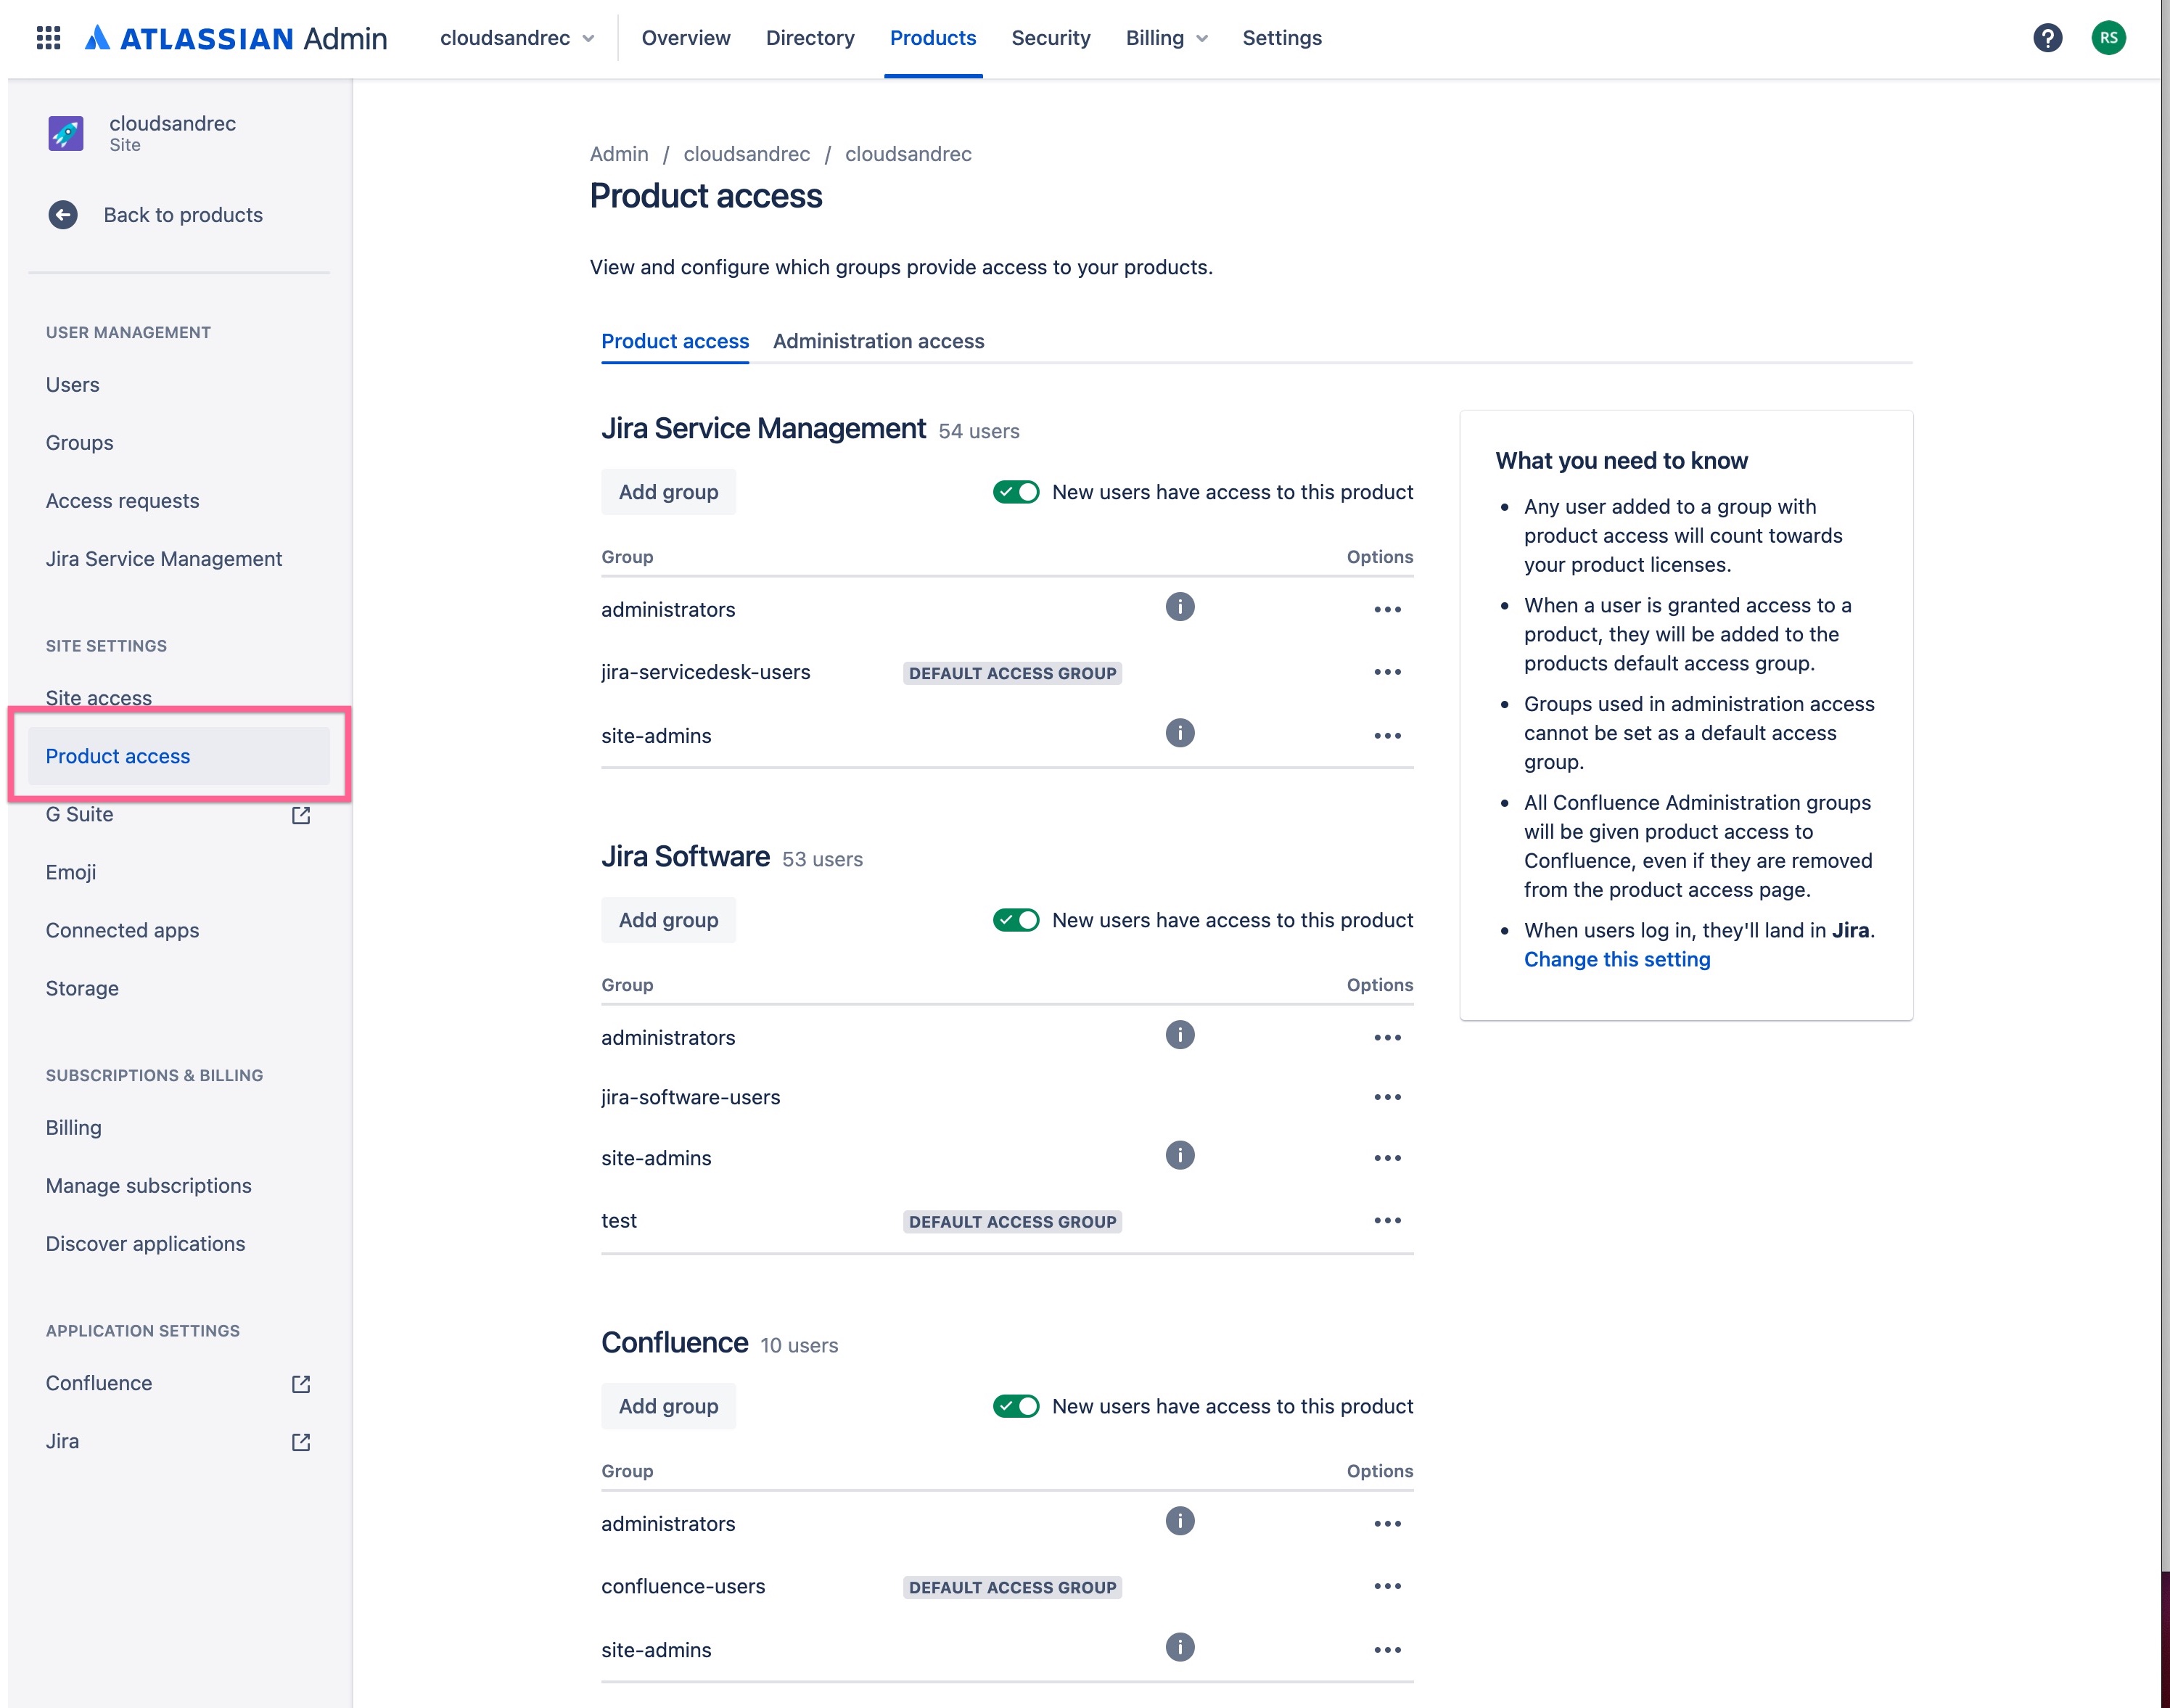Switch to the Administration access tab

pos(878,341)
